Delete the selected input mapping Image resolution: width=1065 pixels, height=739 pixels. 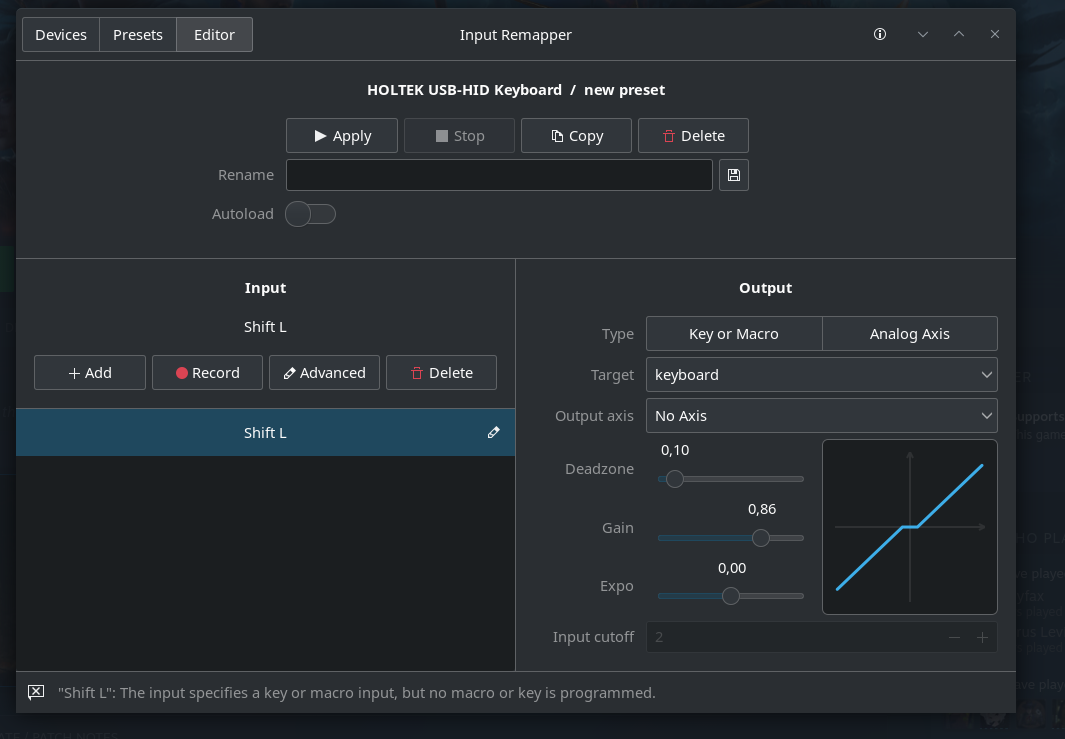point(441,373)
